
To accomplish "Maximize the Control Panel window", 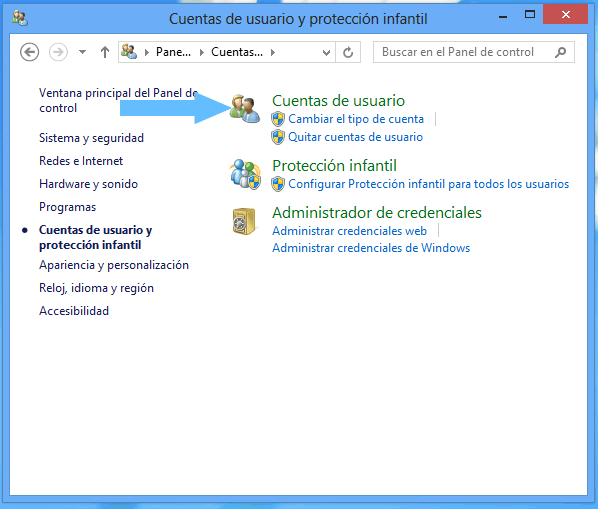I will coord(530,15).
